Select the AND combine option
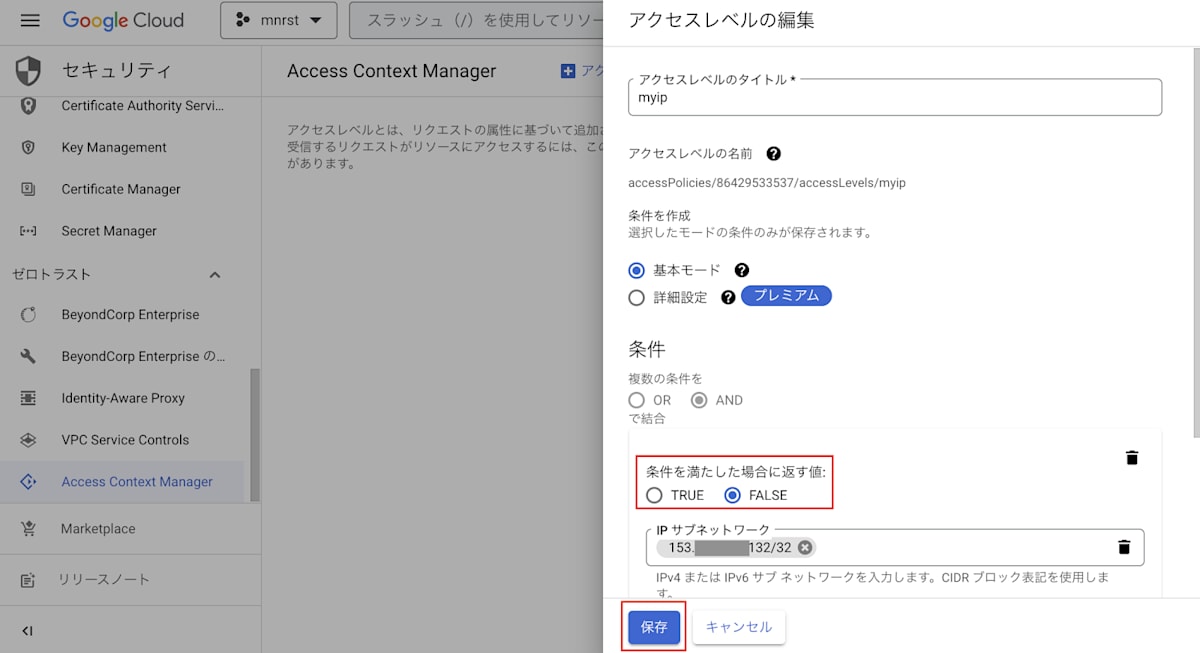 [x=699, y=400]
